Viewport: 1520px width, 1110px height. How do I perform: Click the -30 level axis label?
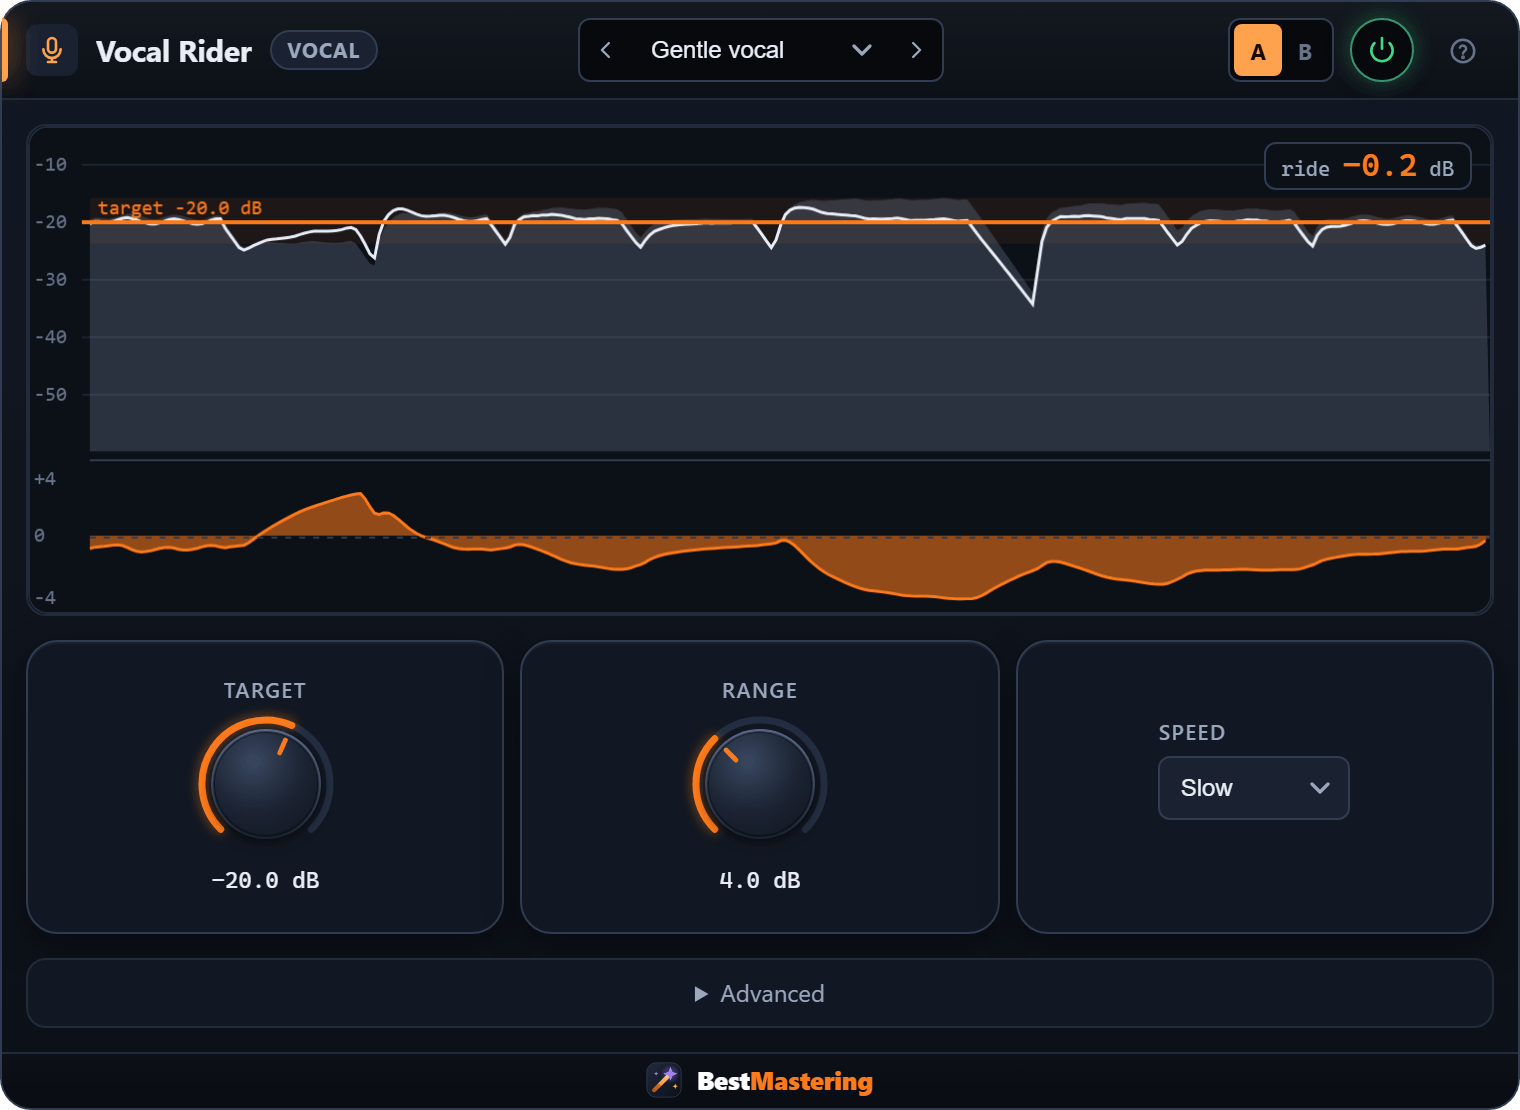[51, 280]
